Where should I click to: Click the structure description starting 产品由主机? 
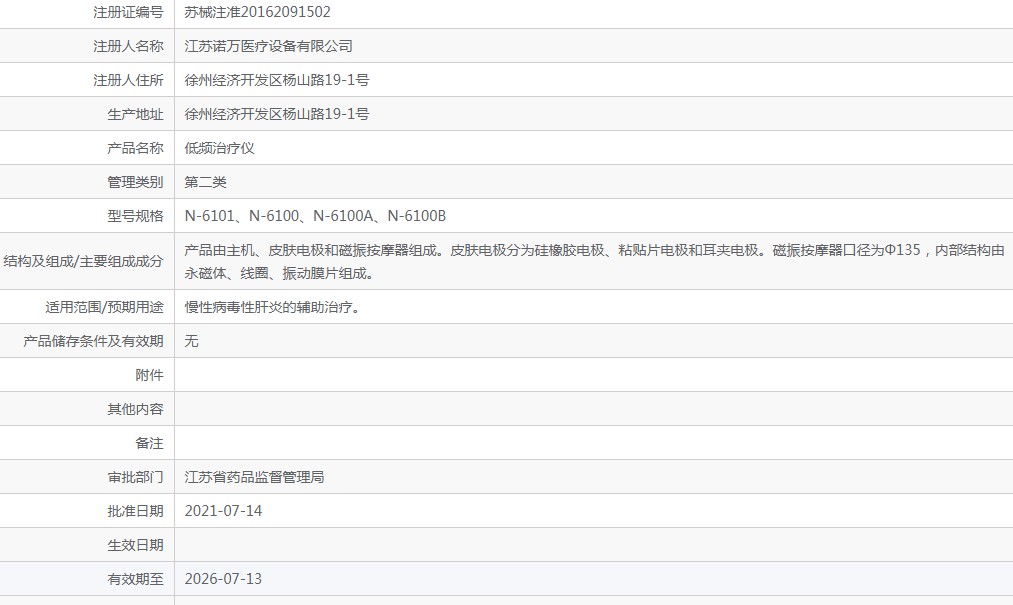pyautogui.click(x=594, y=262)
